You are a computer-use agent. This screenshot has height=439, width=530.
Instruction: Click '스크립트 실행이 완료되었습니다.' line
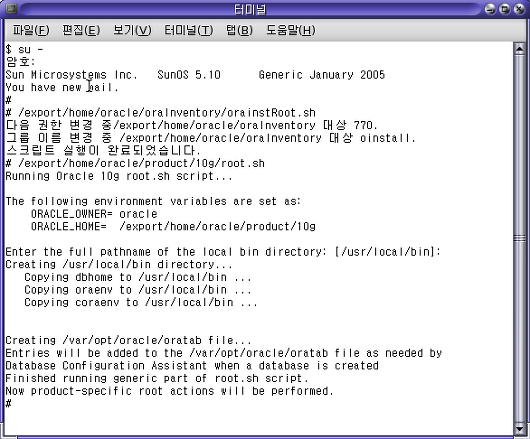point(103,150)
